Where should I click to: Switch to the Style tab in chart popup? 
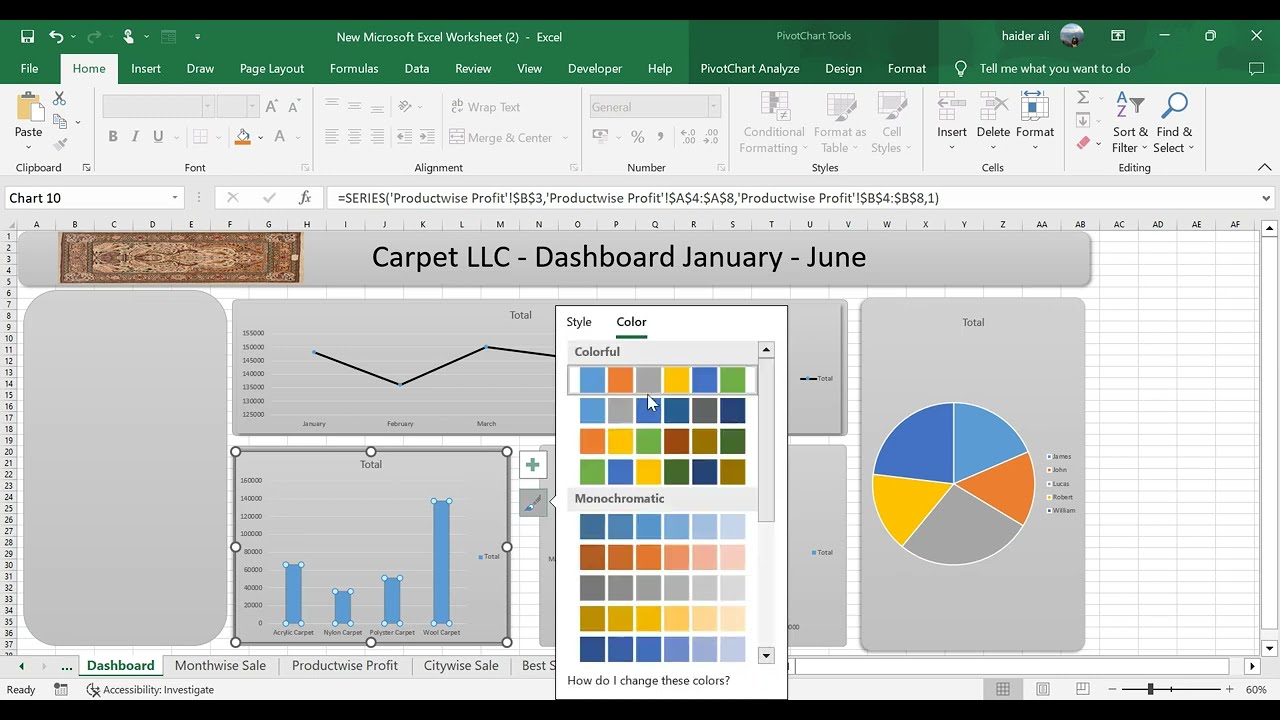pyautogui.click(x=579, y=322)
